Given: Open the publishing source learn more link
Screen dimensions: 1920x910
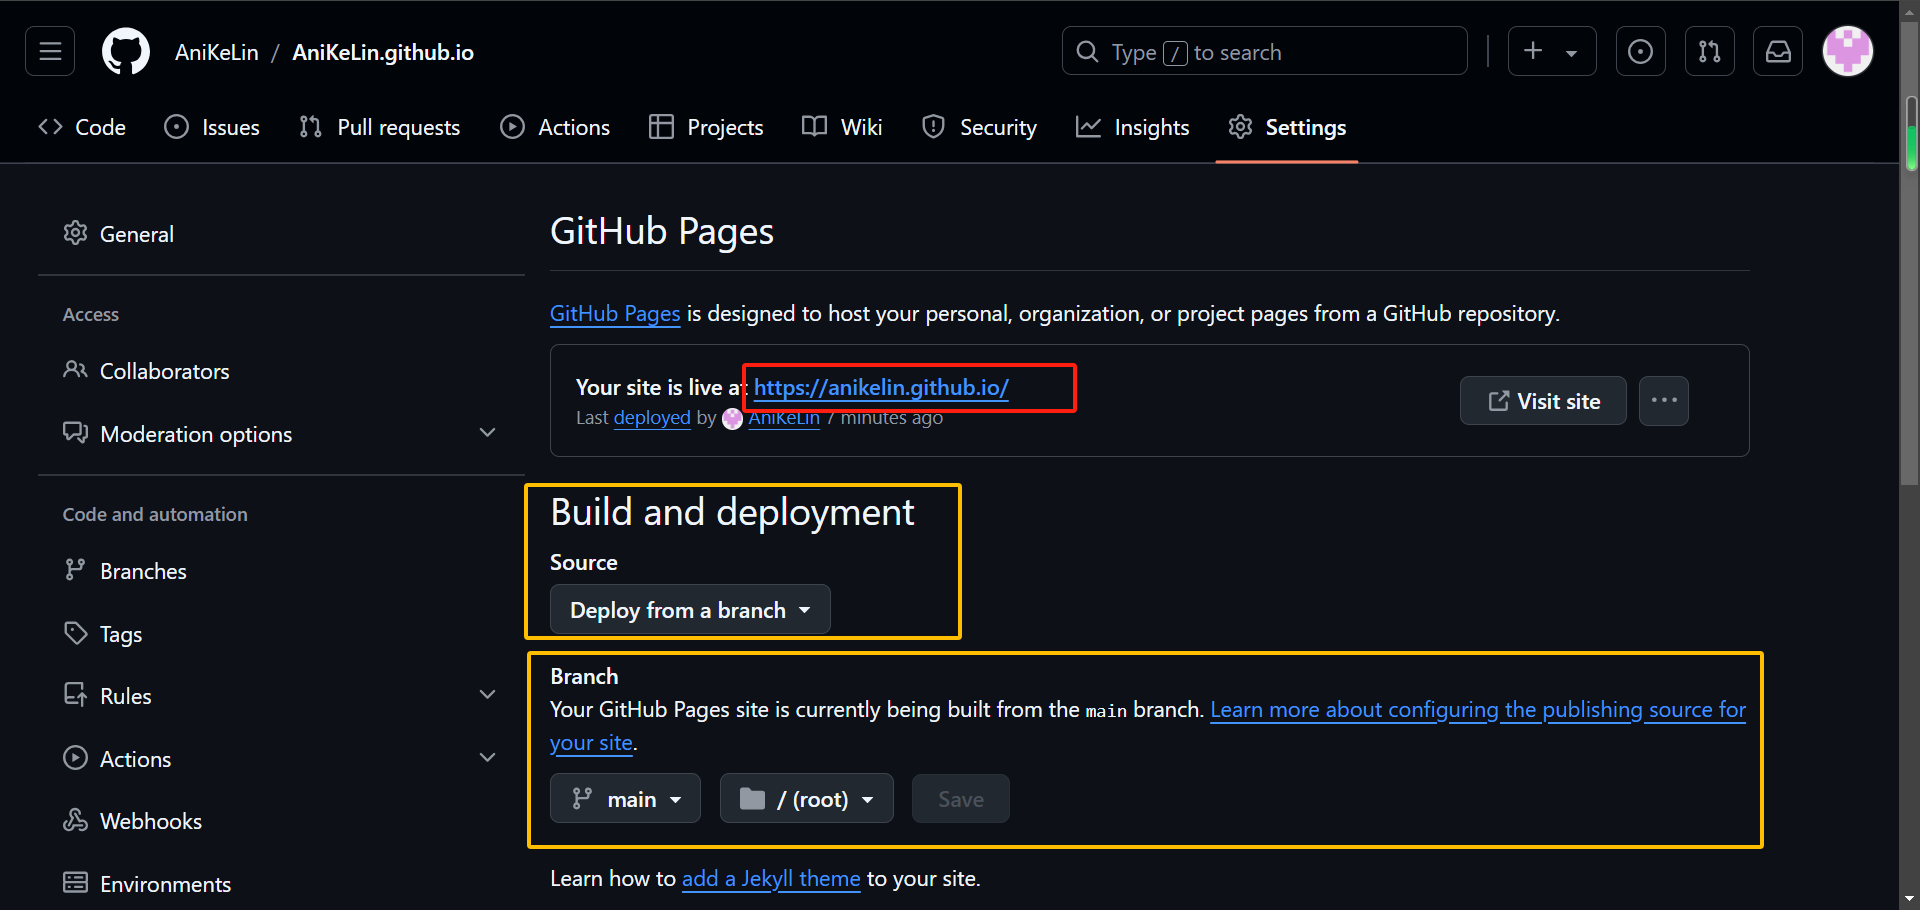Looking at the screenshot, I should (x=1478, y=710).
